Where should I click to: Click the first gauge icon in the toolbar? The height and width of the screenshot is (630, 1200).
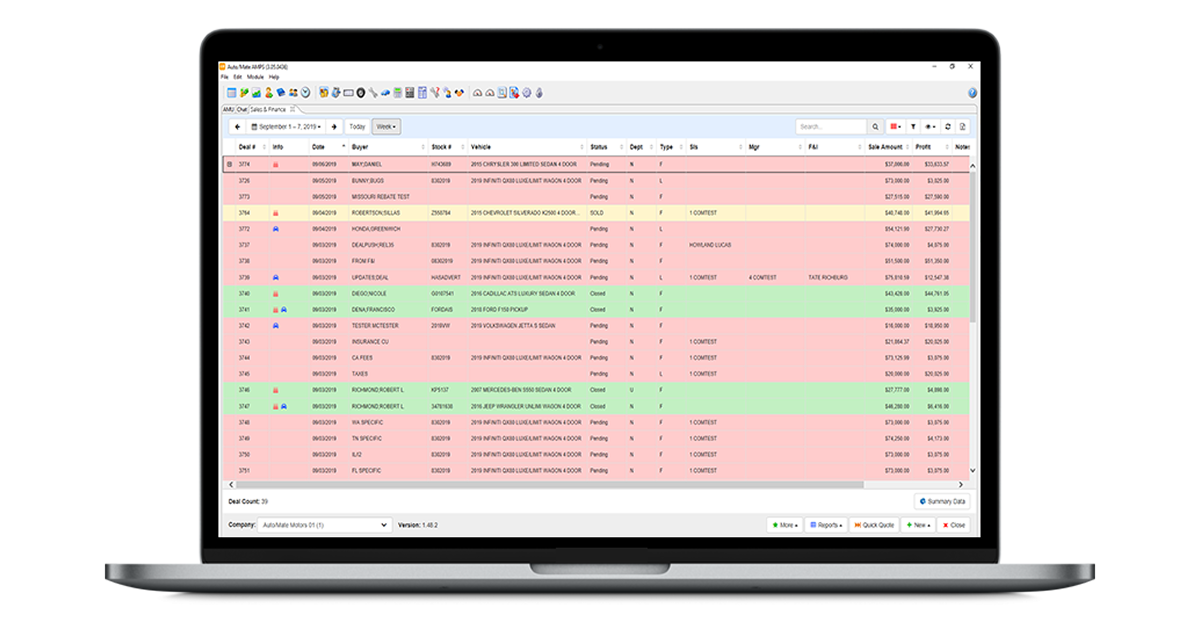(477, 93)
